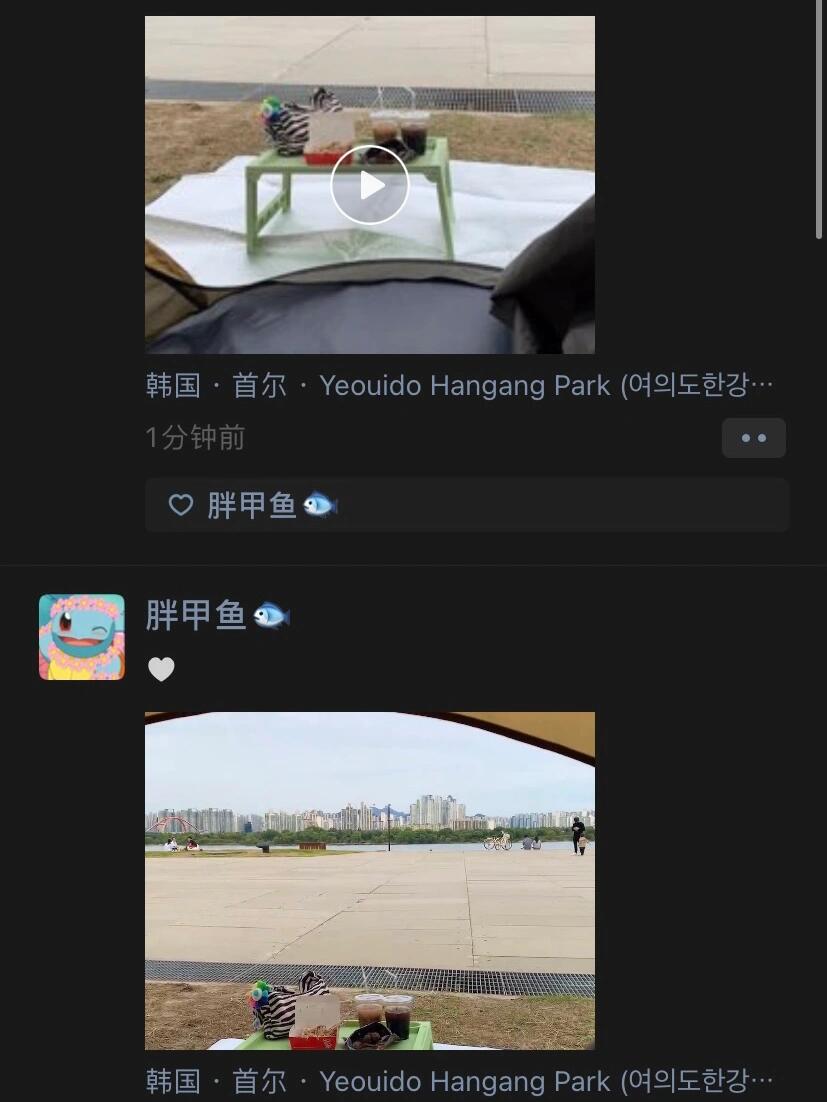Tap fish emoji in the likes row
Viewport: 827px width, 1102px height.
pyautogui.click(x=320, y=505)
